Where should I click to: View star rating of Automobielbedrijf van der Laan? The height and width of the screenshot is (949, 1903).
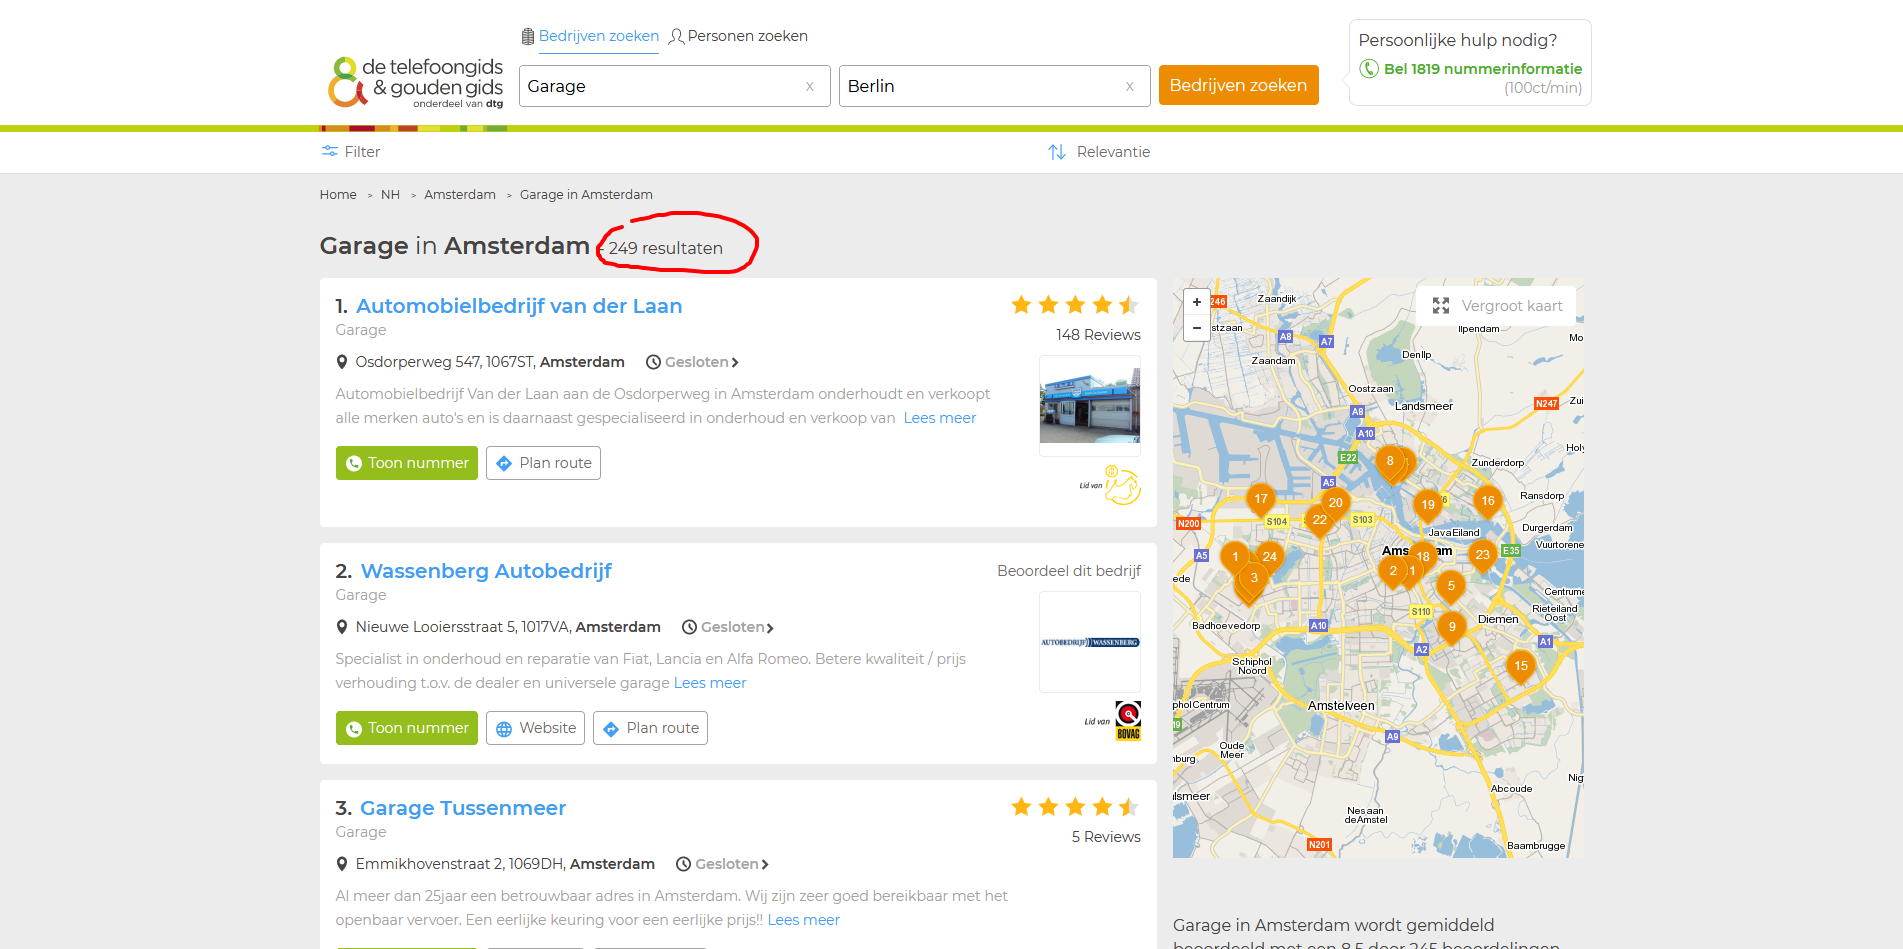1075,305
